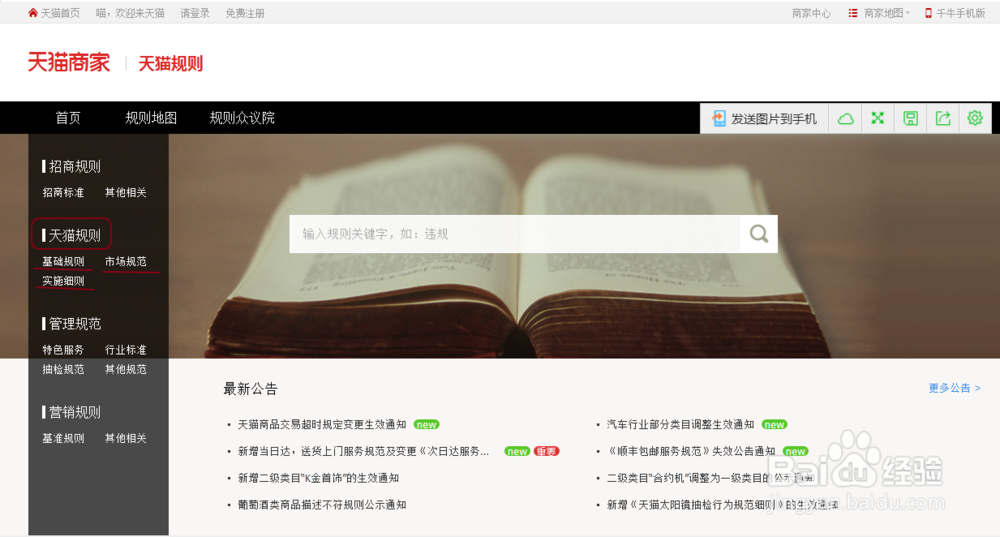
Task: Open the 千牛手机版 link
Action: (x=960, y=13)
